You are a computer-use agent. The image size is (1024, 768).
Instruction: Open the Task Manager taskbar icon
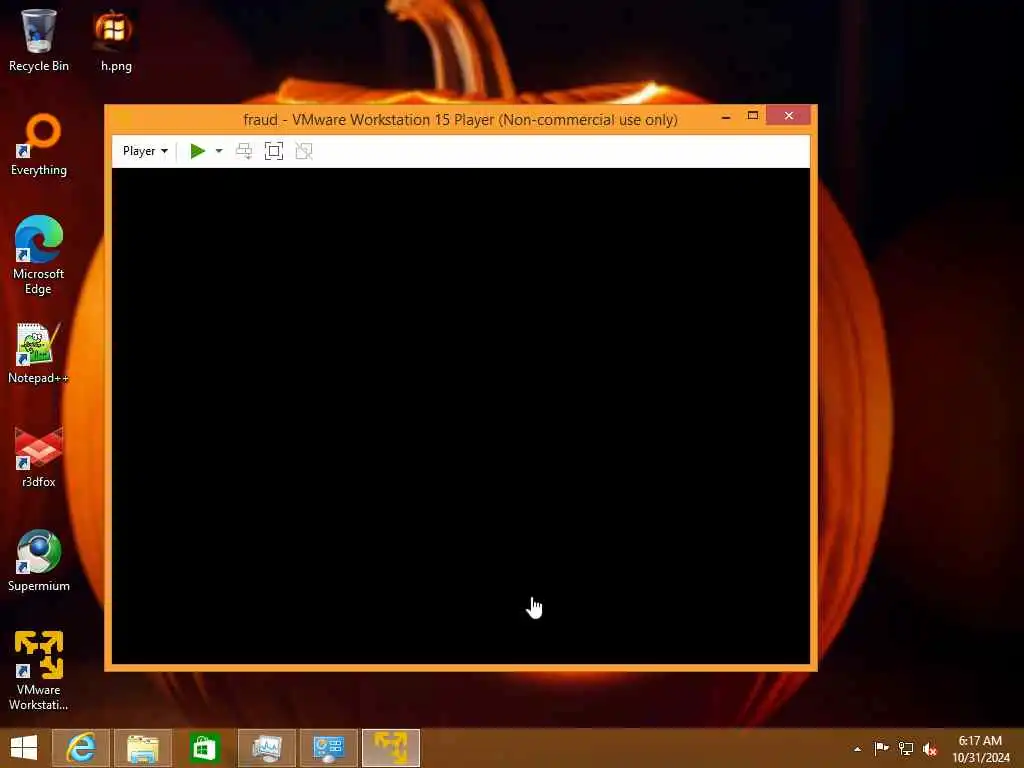click(x=267, y=748)
